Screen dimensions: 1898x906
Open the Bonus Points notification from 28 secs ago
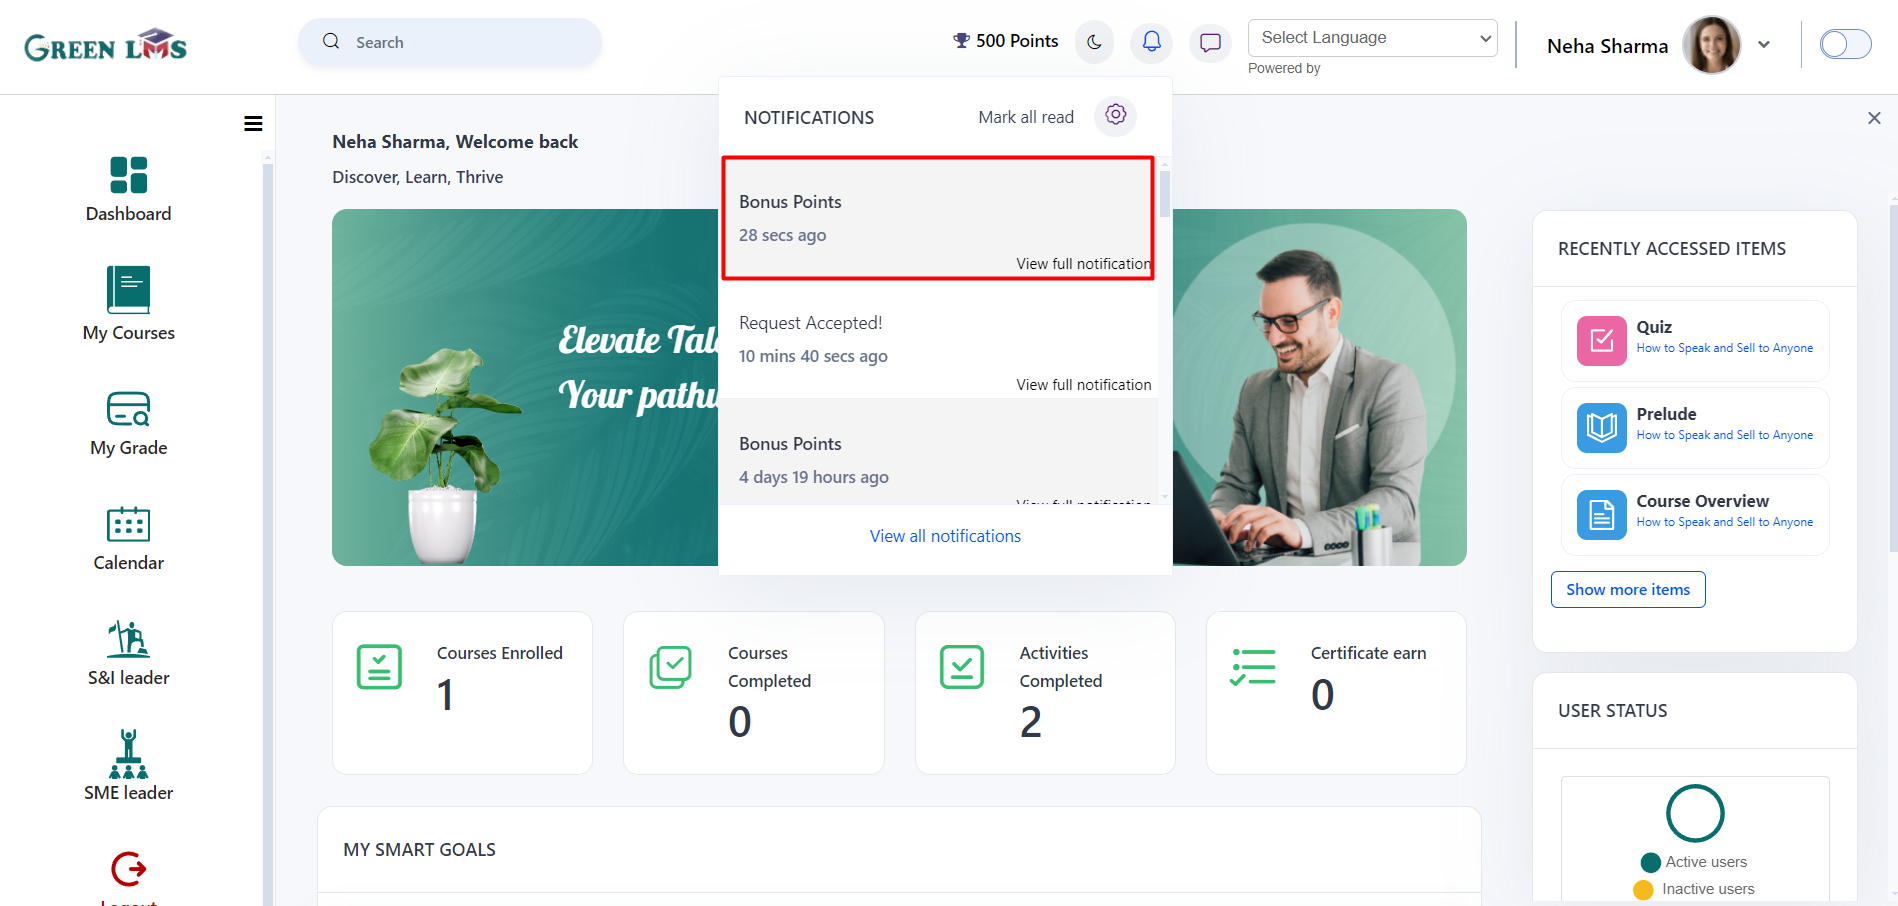(938, 218)
